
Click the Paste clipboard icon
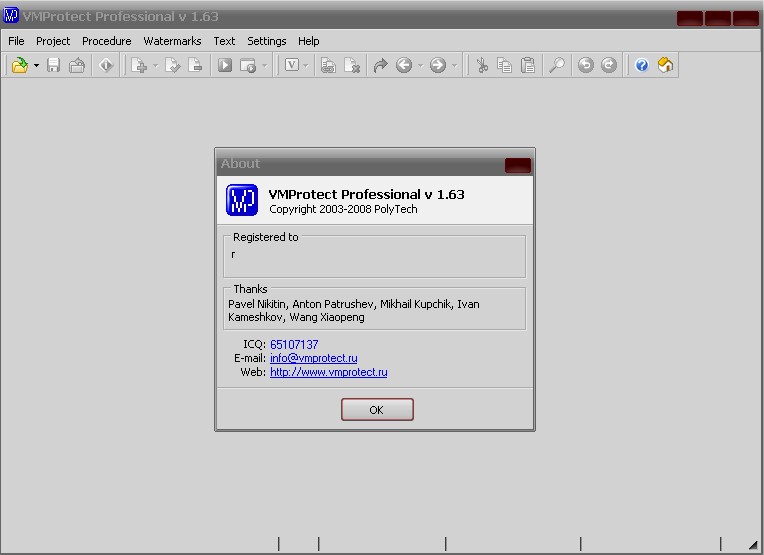click(528, 65)
